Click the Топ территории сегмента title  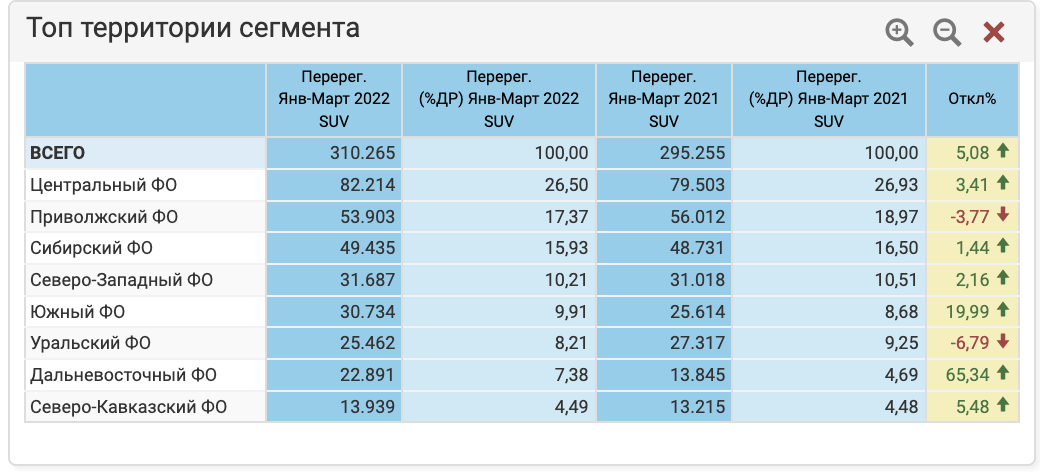(x=192, y=28)
